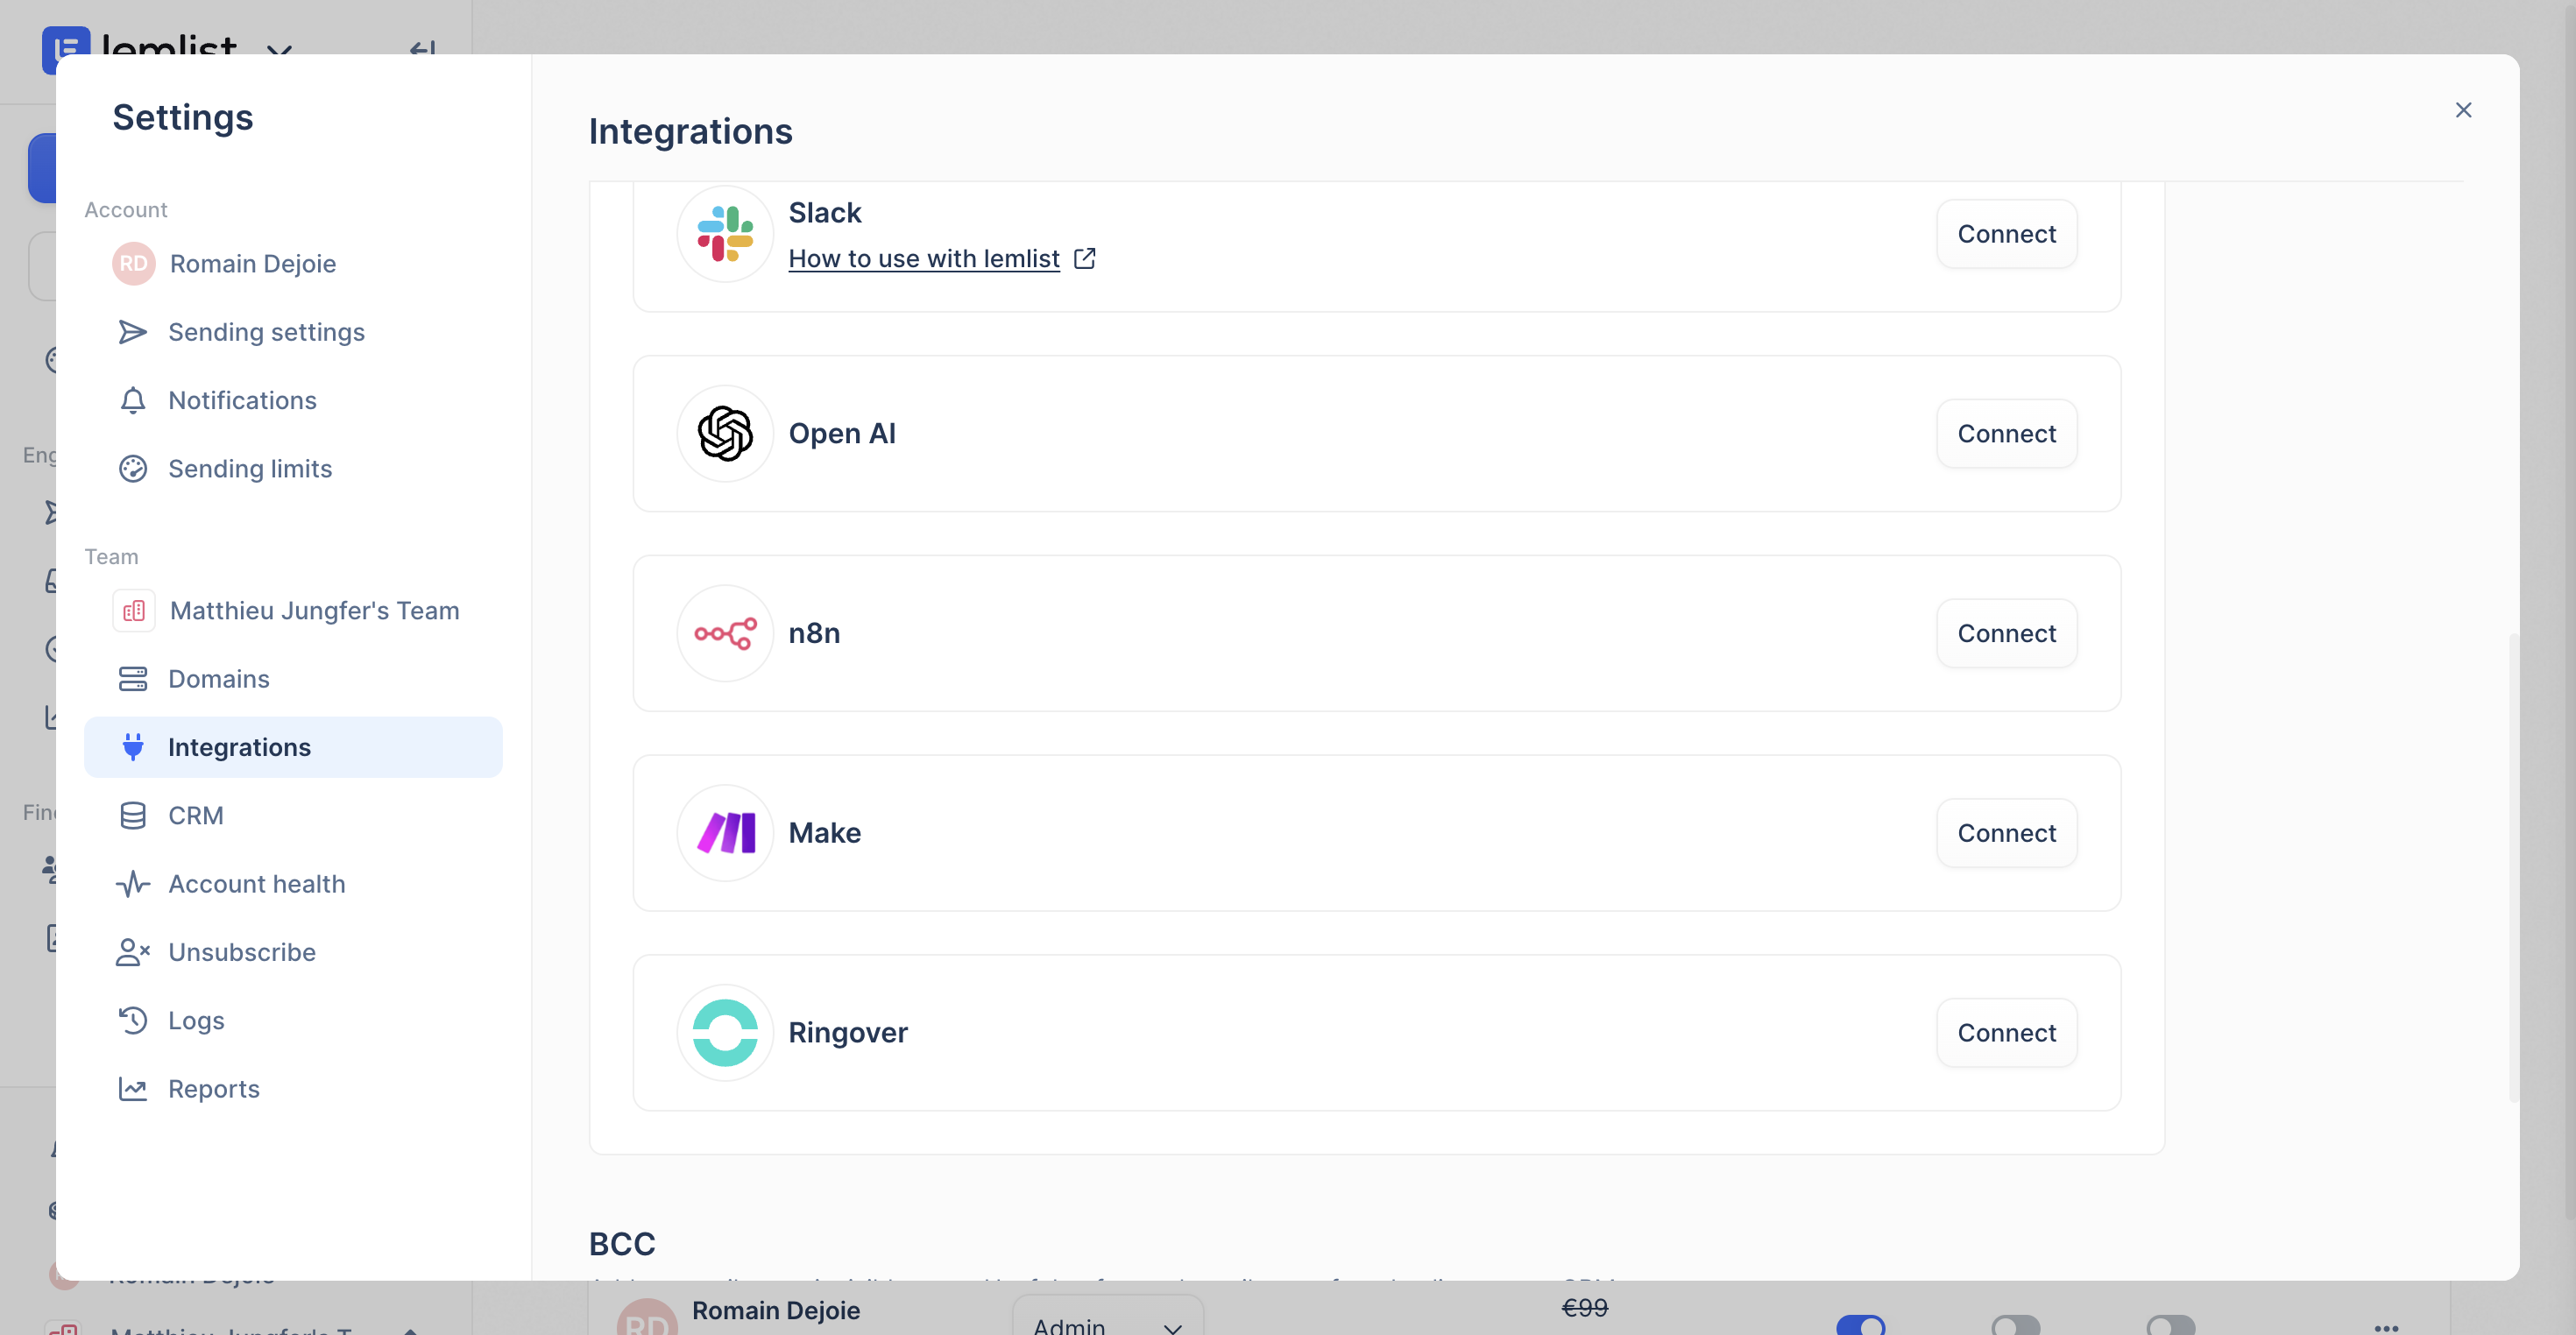Click the Open AI logo icon
2576x1335 pixels.
pyautogui.click(x=725, y=433)
